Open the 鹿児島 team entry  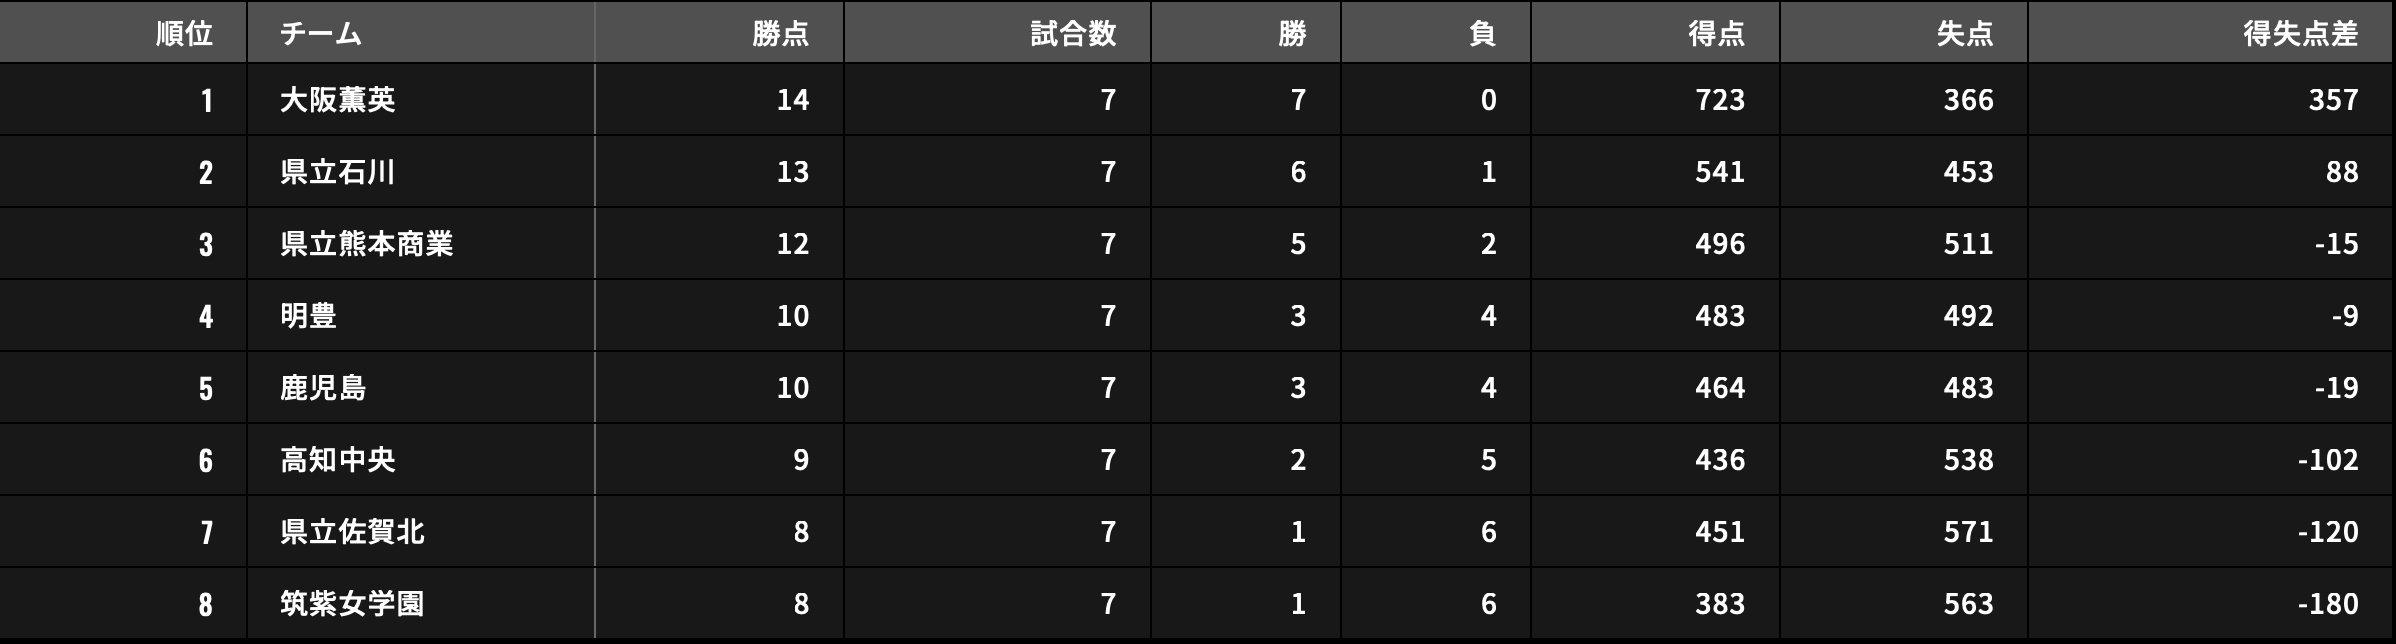click(323, 388)
